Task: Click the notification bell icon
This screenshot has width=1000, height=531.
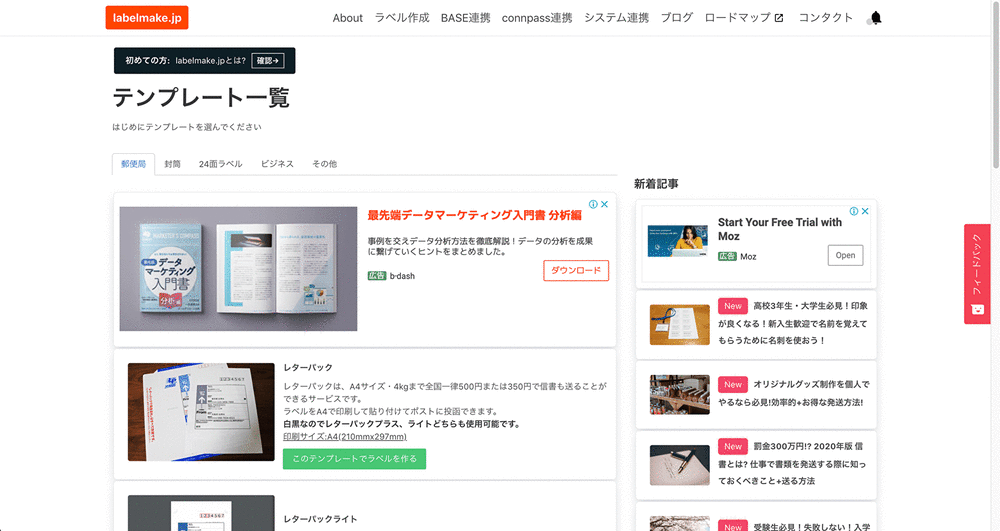Action: (x=876, y=18)
